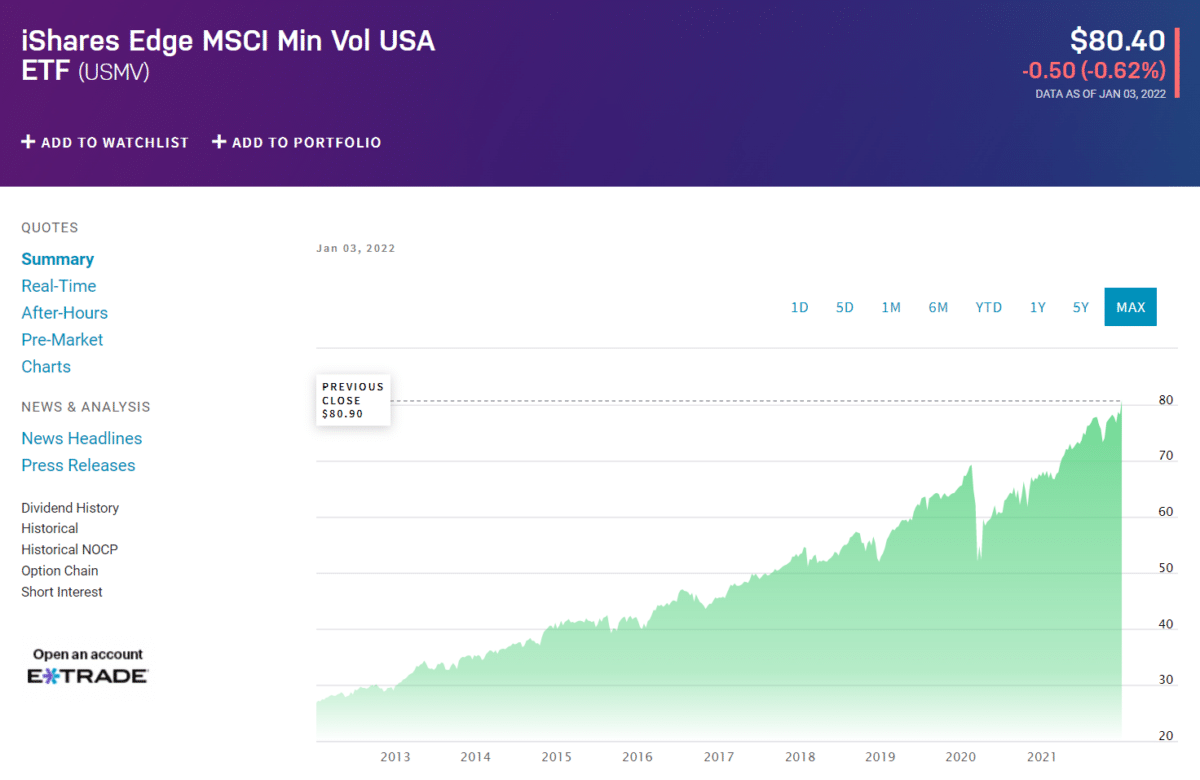
Task: Switch chart to 1M range
Action: pyautogui.click(x=891, y=307)
